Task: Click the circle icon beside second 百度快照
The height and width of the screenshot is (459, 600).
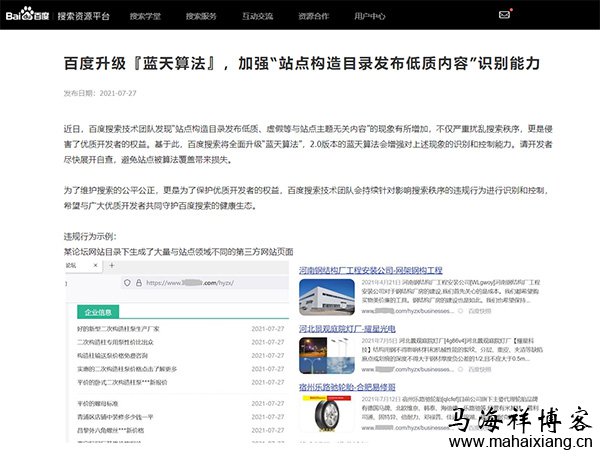Action: (x=460, y=369)
